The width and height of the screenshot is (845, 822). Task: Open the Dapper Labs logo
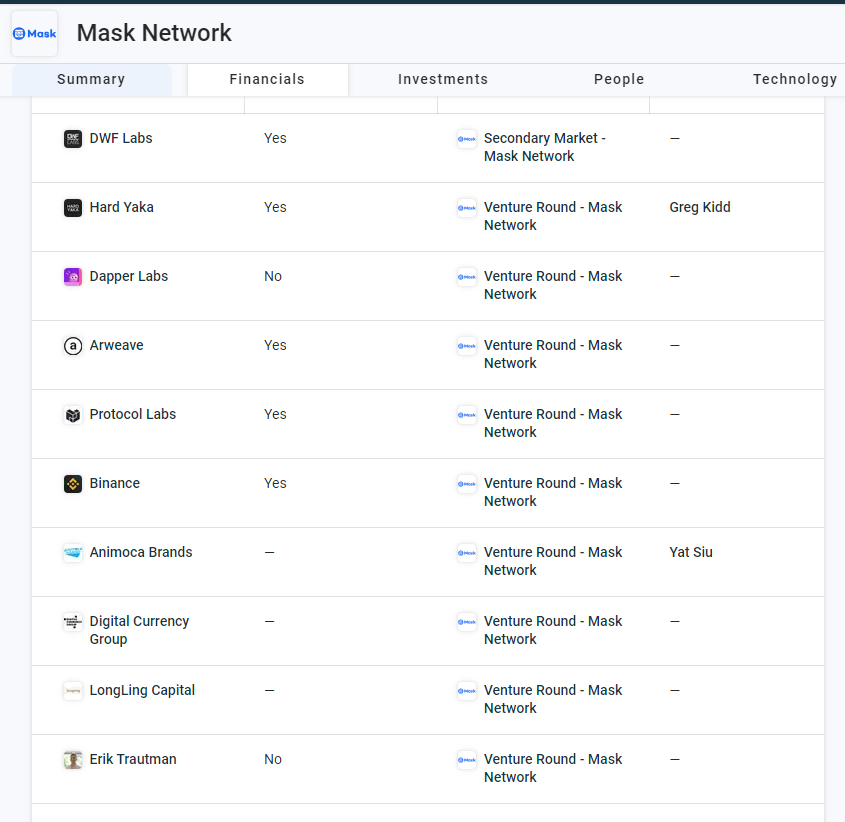(72, 276)
